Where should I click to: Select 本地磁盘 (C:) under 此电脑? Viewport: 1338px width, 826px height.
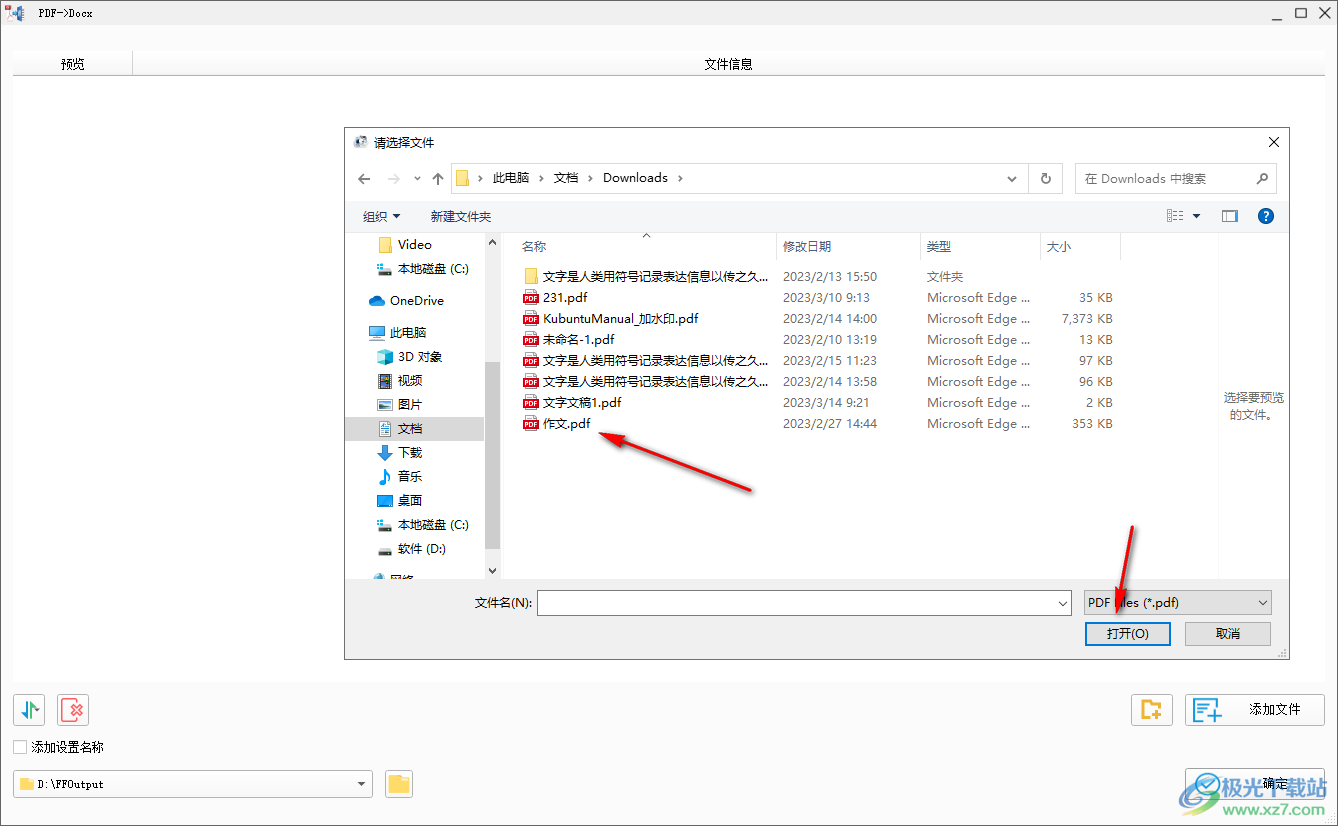[422, 524]
